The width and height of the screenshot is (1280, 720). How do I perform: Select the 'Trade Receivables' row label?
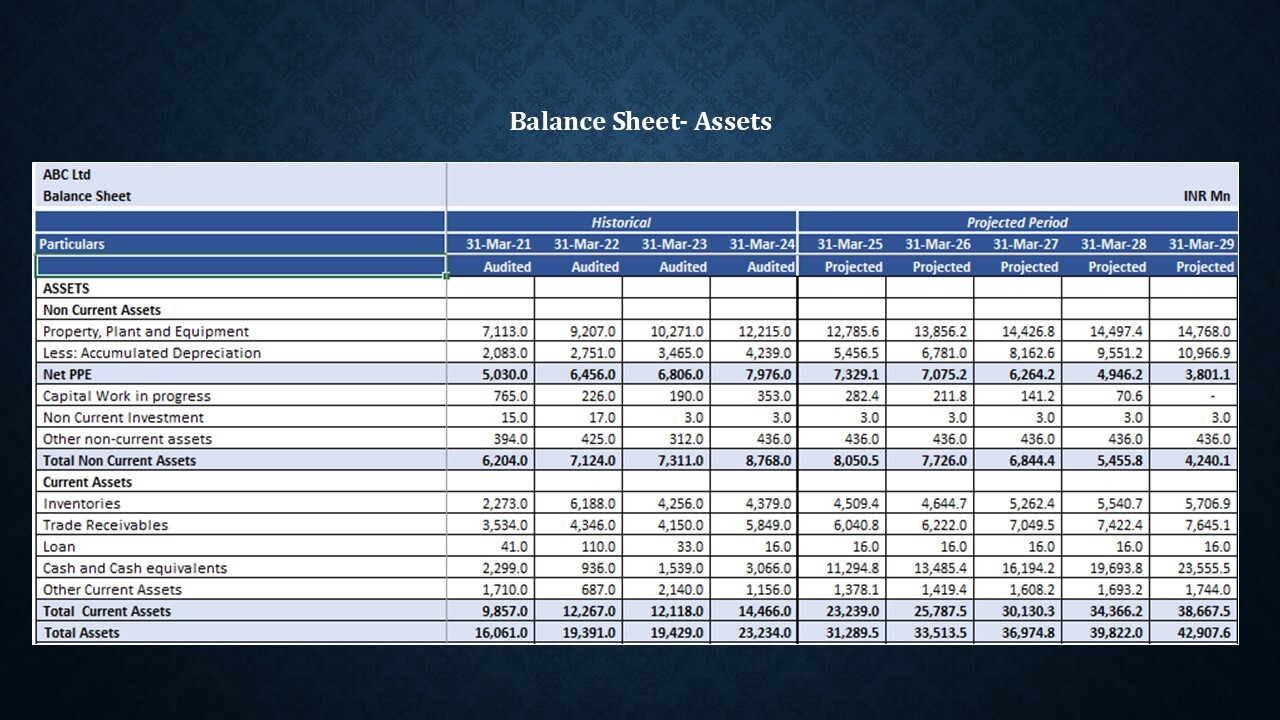tap(106, 525)
